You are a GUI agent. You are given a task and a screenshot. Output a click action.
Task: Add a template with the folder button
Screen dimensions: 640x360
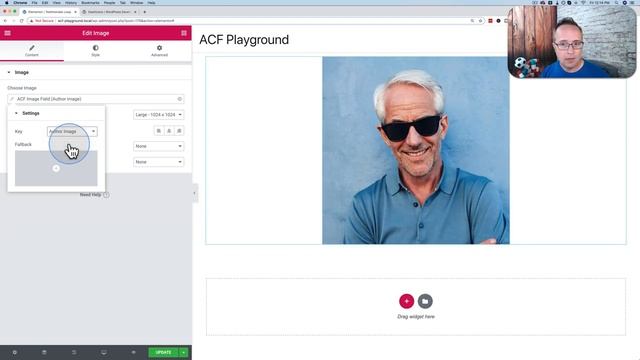(x=425, y=301)
